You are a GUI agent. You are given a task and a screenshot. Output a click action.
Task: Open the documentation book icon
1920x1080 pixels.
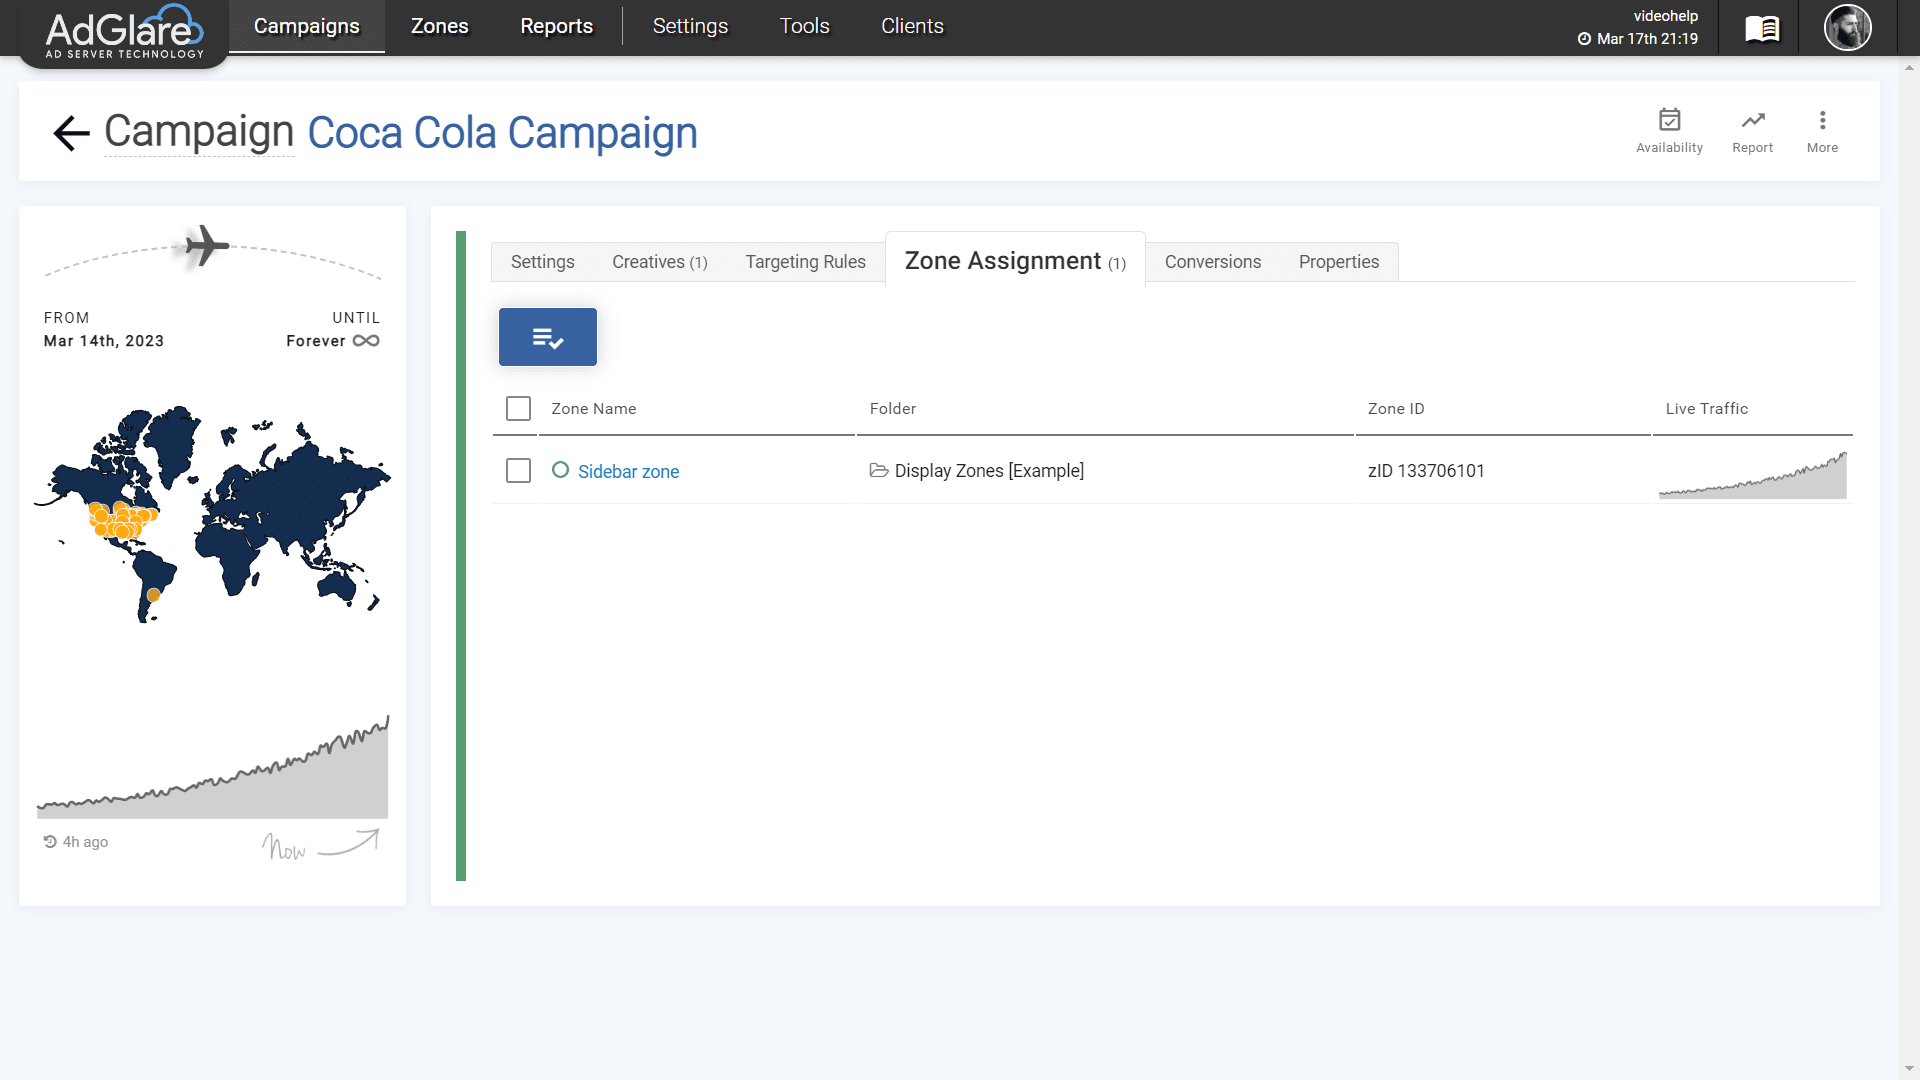(x=1762, y=29)
